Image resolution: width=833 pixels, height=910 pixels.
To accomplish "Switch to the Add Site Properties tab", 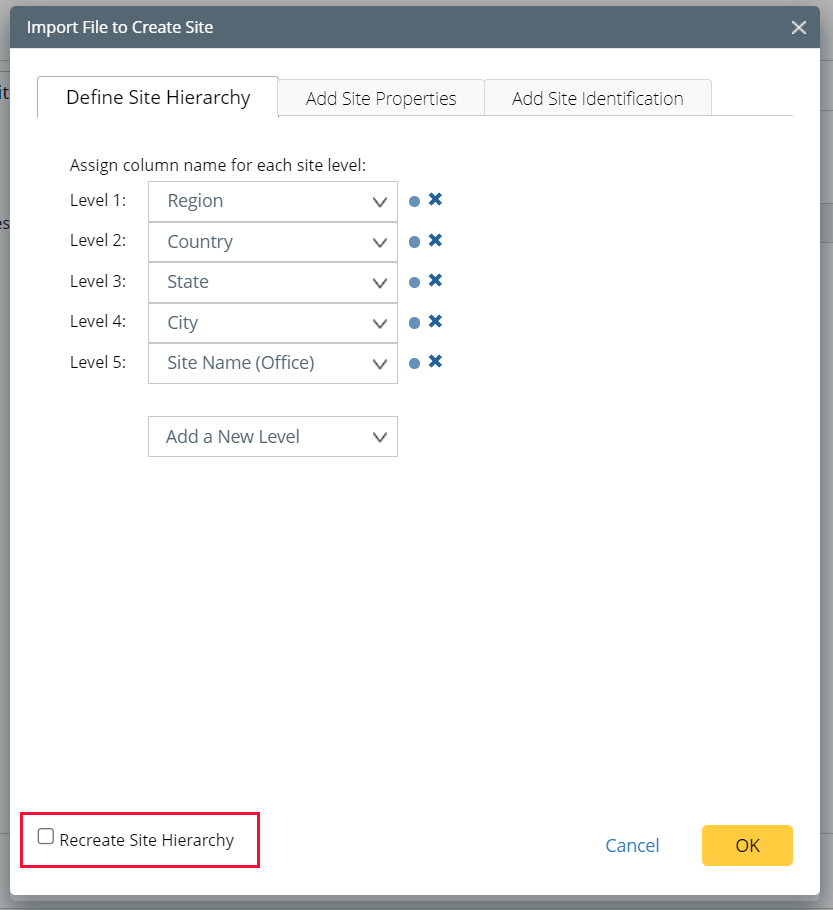I will [x=380, y=97].
